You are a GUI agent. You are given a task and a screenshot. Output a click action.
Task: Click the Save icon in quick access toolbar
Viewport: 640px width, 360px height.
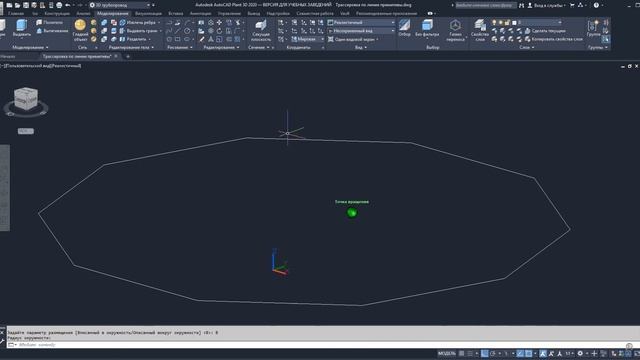click(26, 5)
